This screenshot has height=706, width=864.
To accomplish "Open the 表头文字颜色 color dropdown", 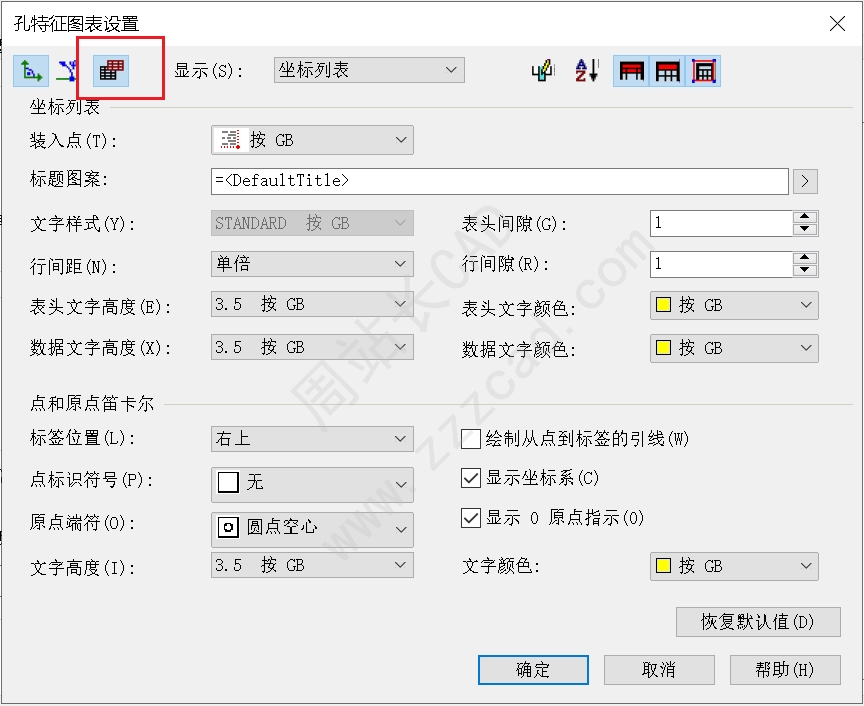I will 734,306.
